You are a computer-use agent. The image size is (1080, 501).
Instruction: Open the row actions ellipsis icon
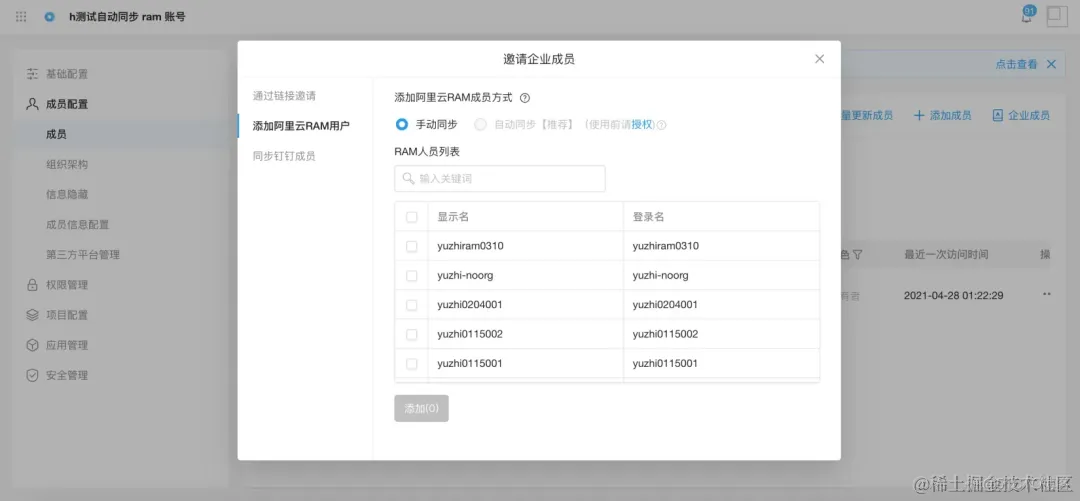(1047, 294)
